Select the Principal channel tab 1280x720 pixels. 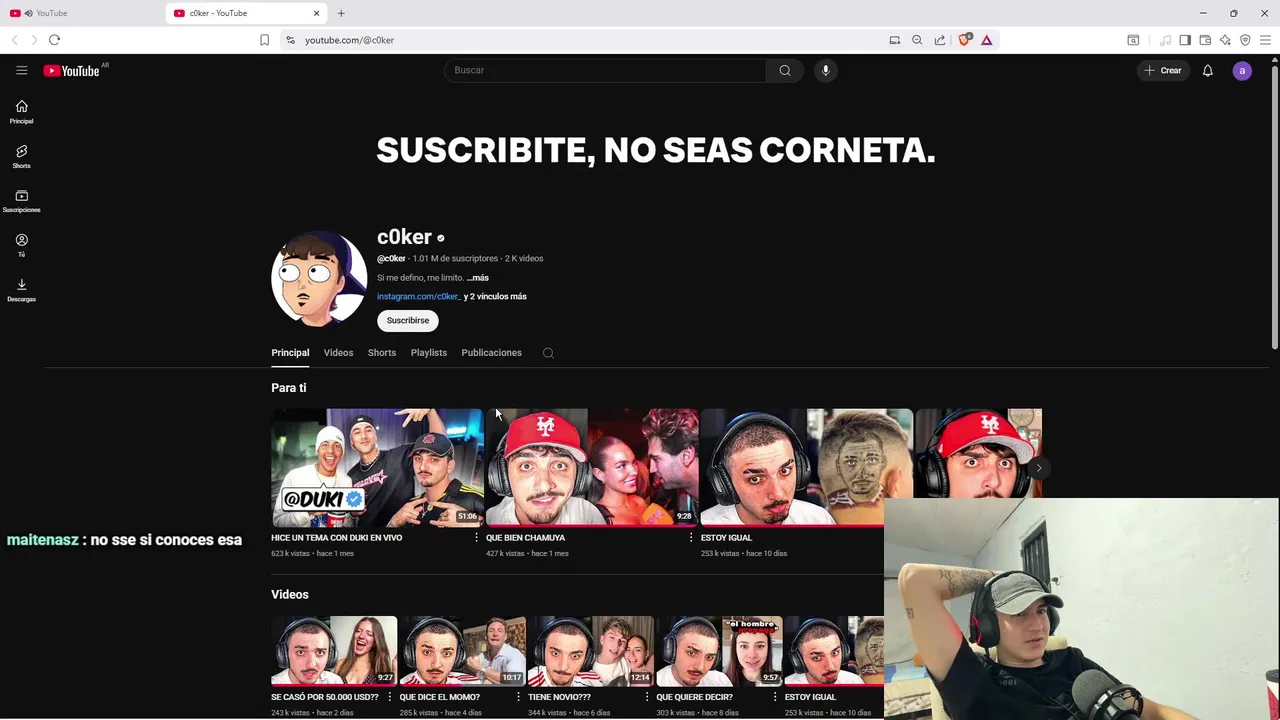[290, 353]
